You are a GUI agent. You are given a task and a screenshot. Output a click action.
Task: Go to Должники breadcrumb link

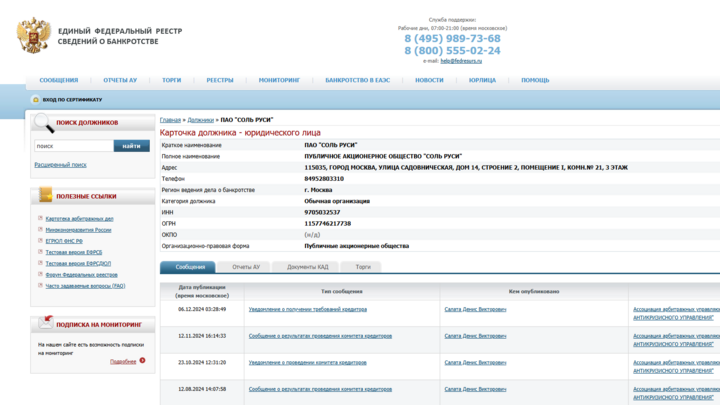click(x=201, y=120)
